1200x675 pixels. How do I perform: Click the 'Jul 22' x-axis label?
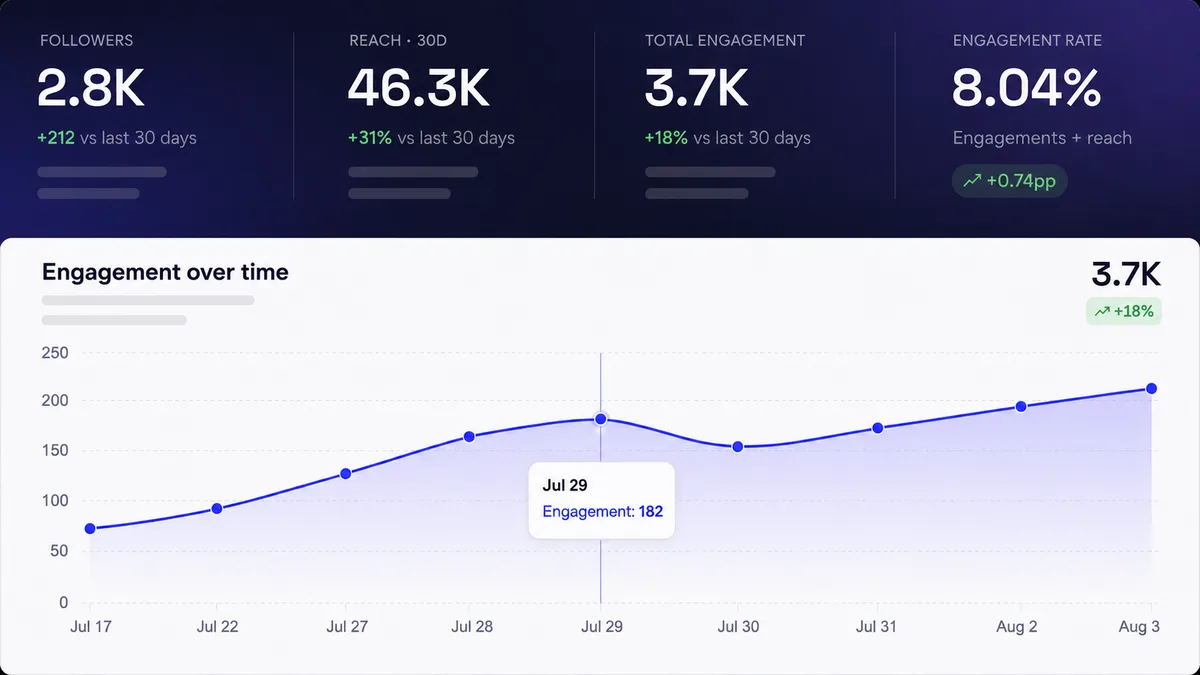(x=218, y=627)
